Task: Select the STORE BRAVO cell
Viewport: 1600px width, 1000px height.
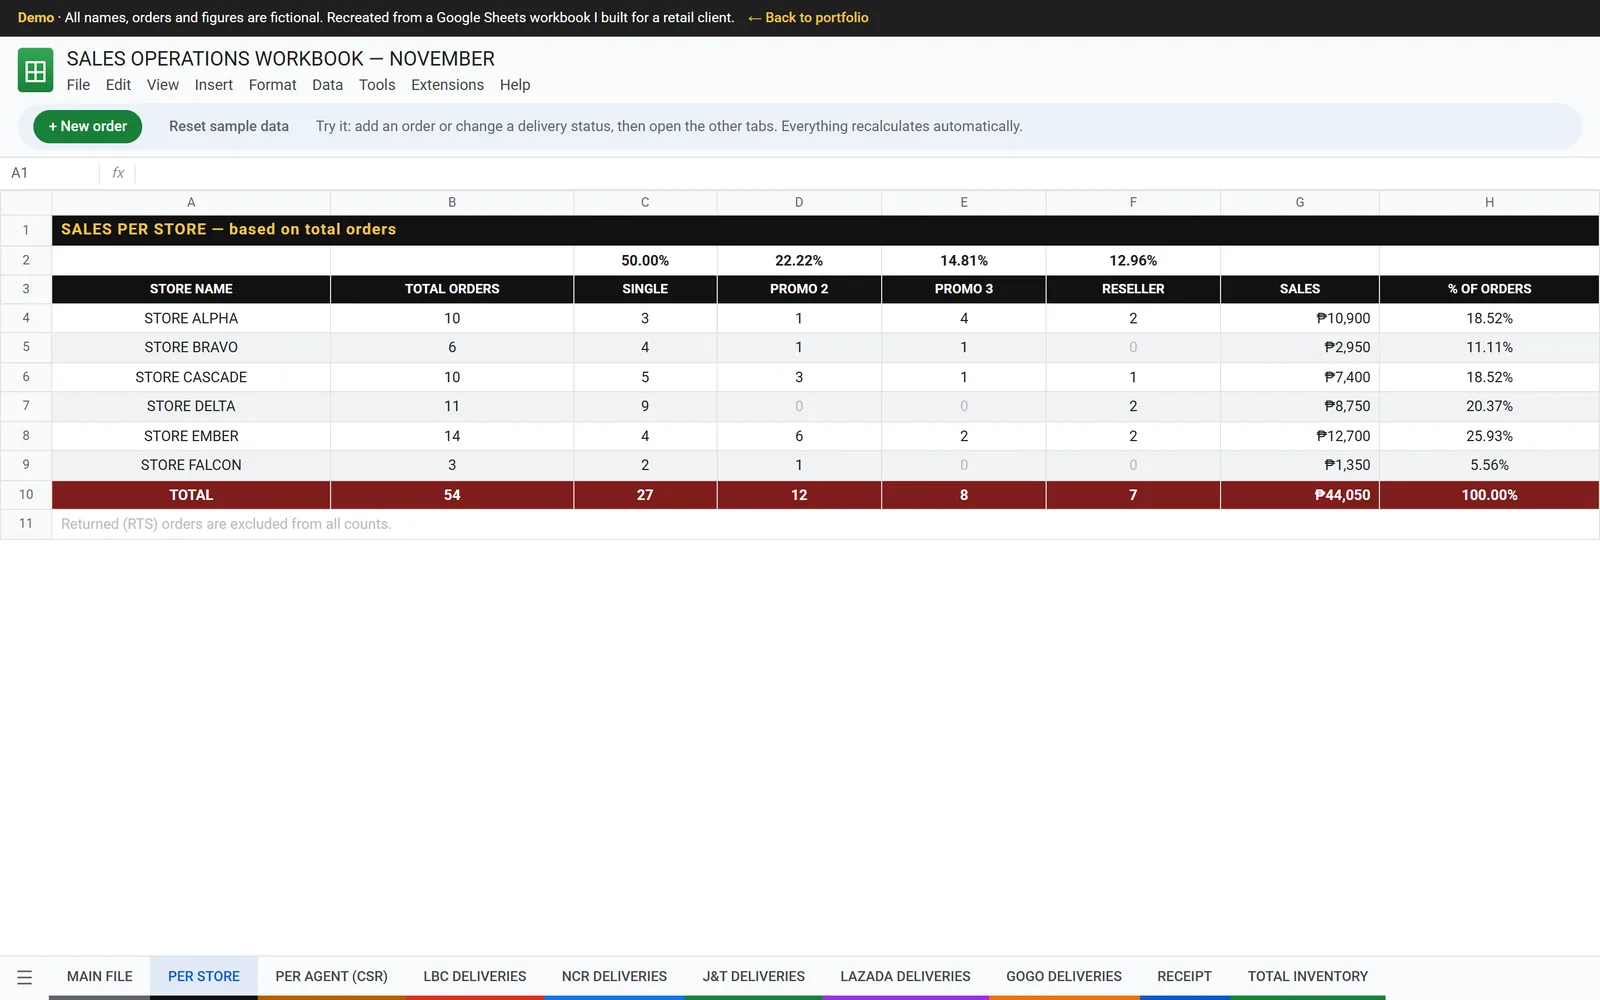Action: coord(191,348)
